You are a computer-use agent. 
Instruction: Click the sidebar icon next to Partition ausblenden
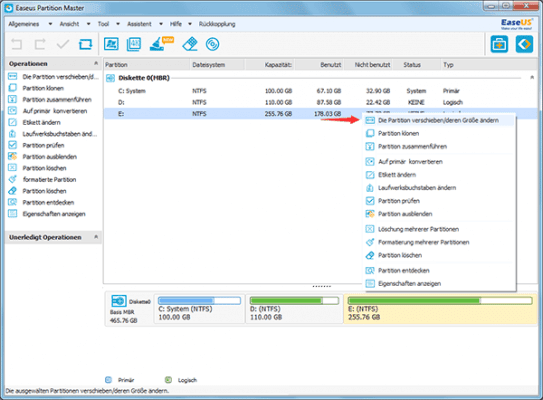pos(12,157)
